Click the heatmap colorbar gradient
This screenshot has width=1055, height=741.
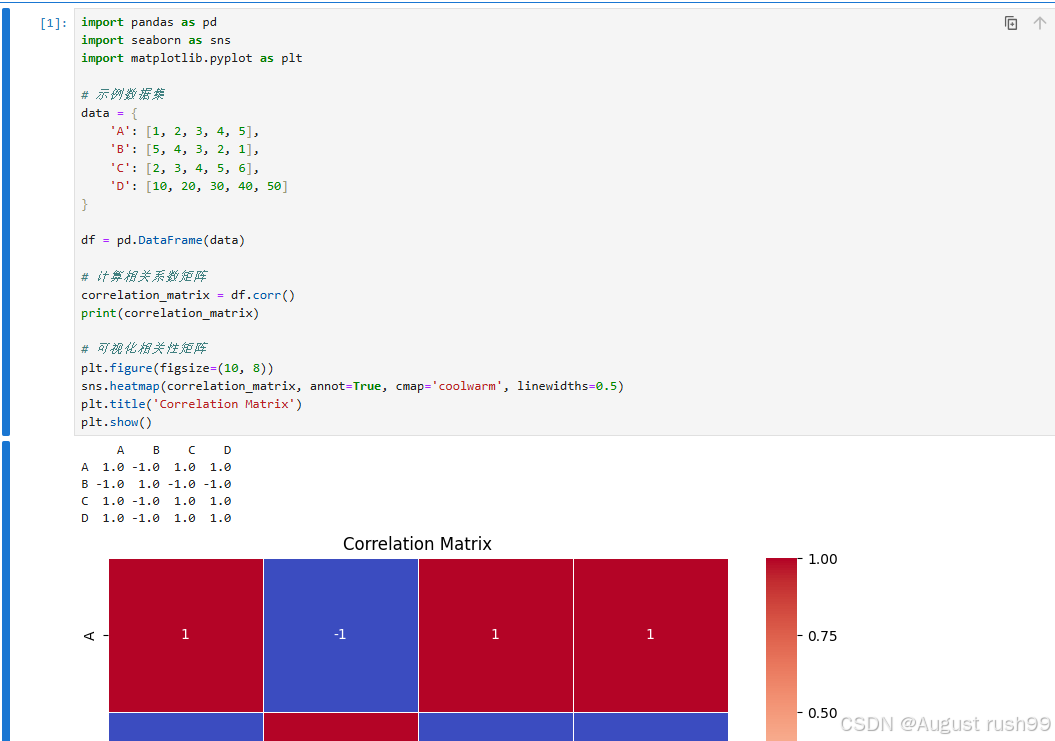coord(781,649)
